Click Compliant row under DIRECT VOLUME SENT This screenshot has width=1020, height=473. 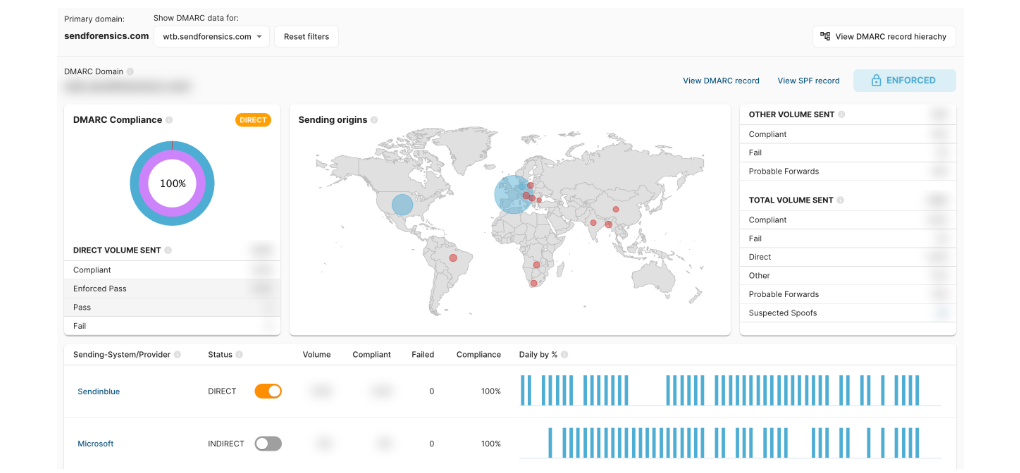pos(172,270)
